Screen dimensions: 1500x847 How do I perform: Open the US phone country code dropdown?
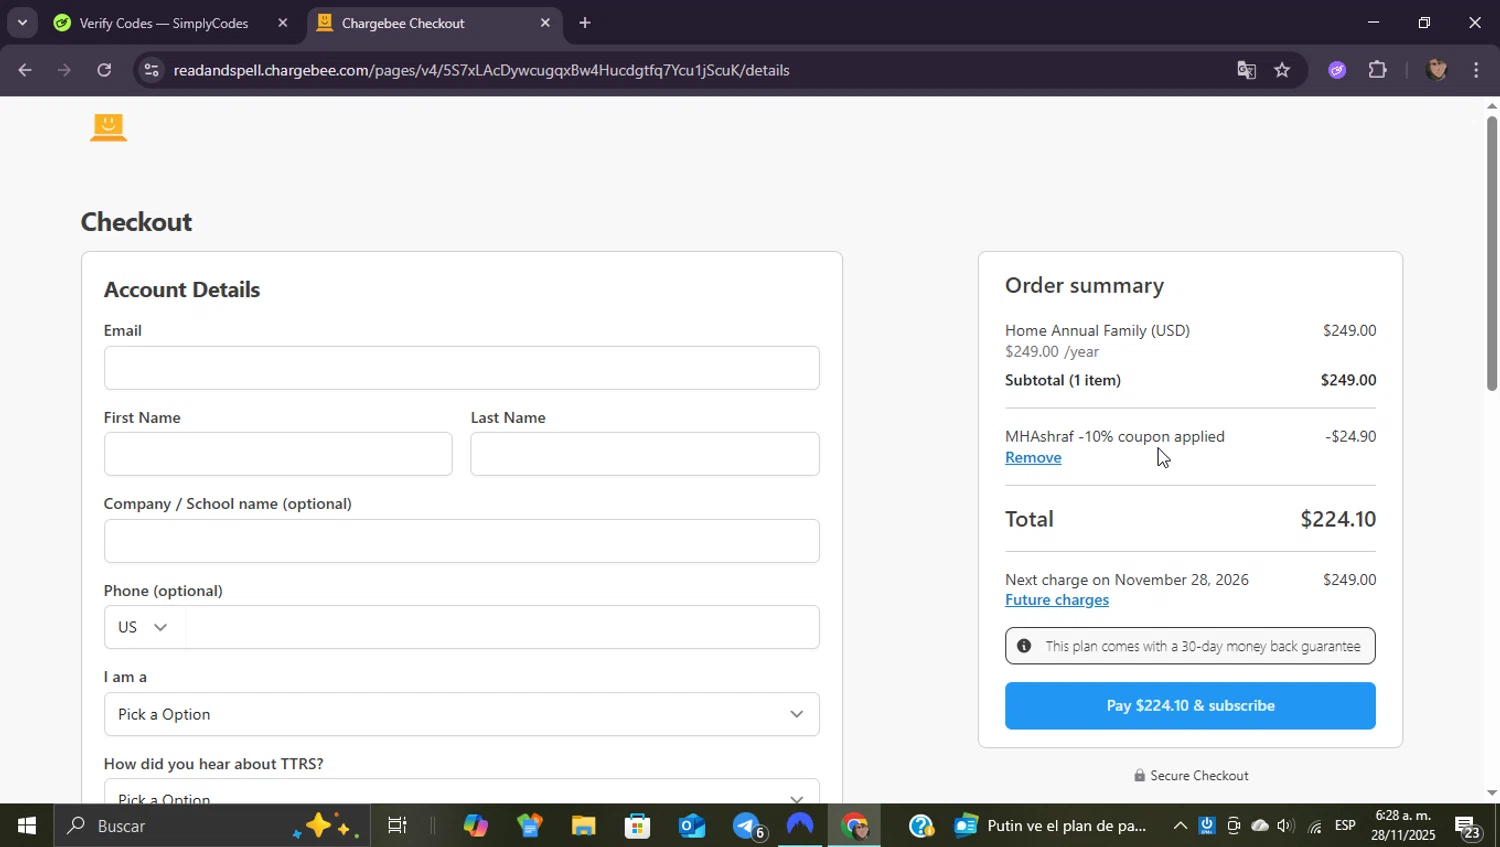point(144,627)
